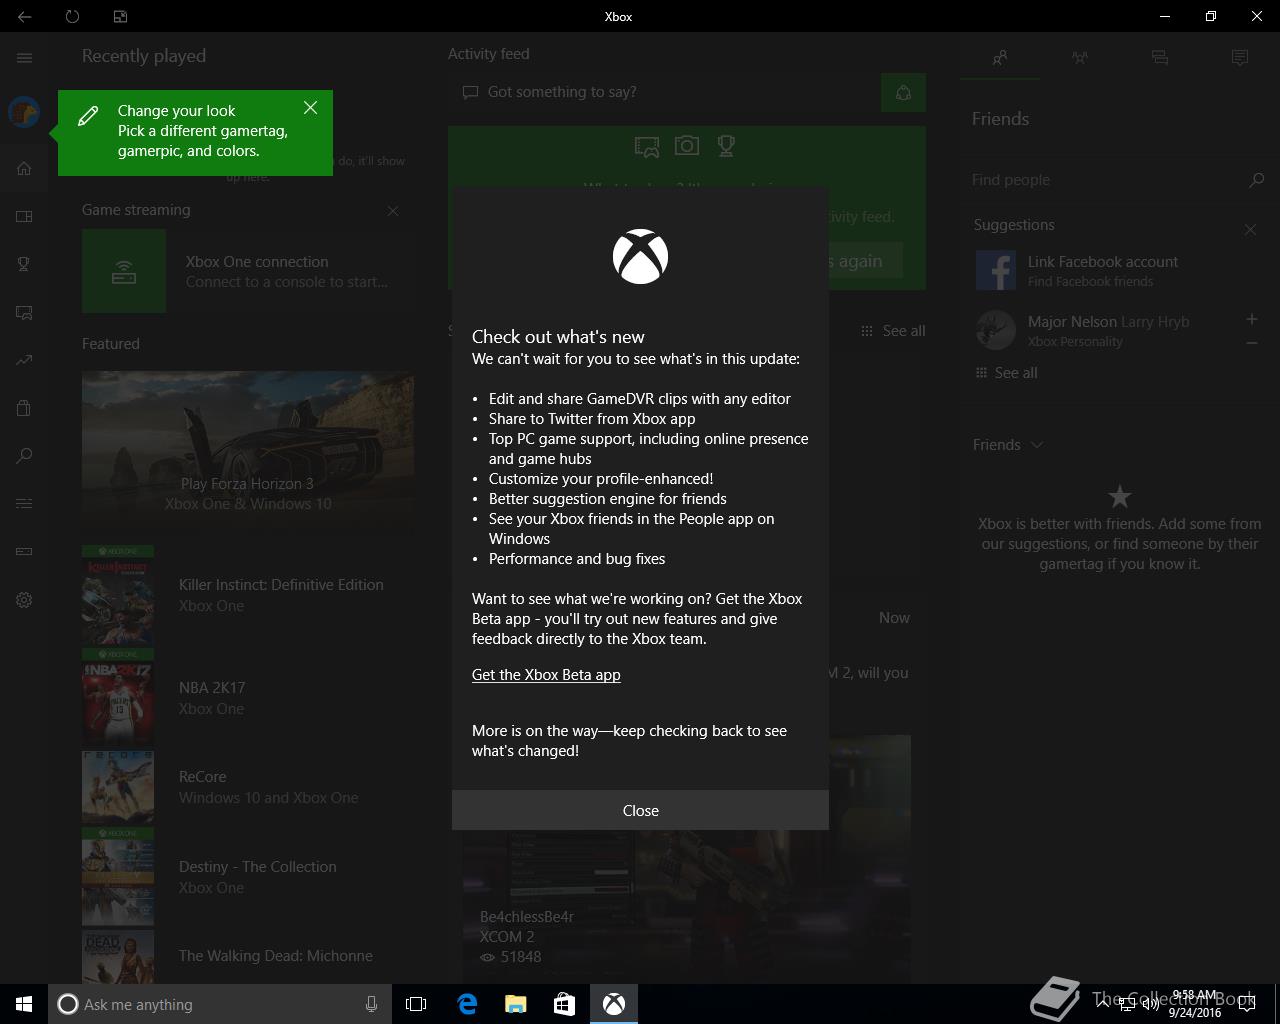
Task: Click Got something to say field
Action: tap(662, 92)
